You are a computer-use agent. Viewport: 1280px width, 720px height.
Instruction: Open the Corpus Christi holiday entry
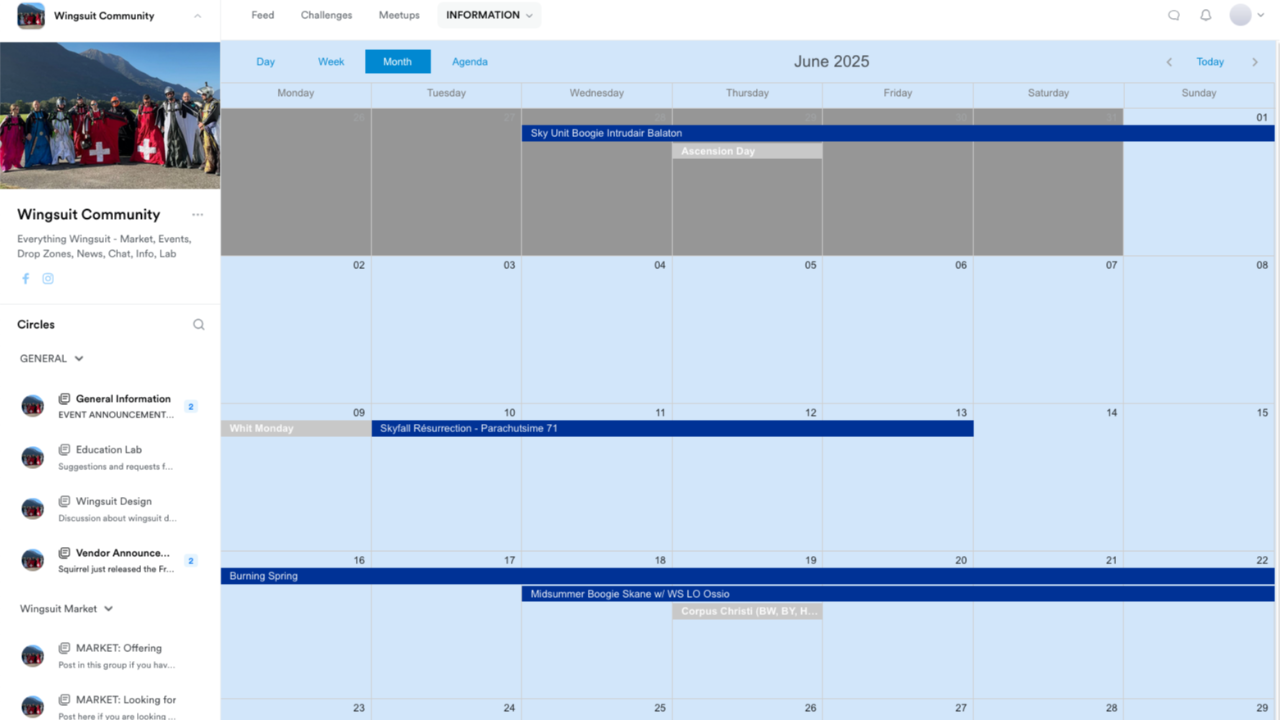coord(747,611)
